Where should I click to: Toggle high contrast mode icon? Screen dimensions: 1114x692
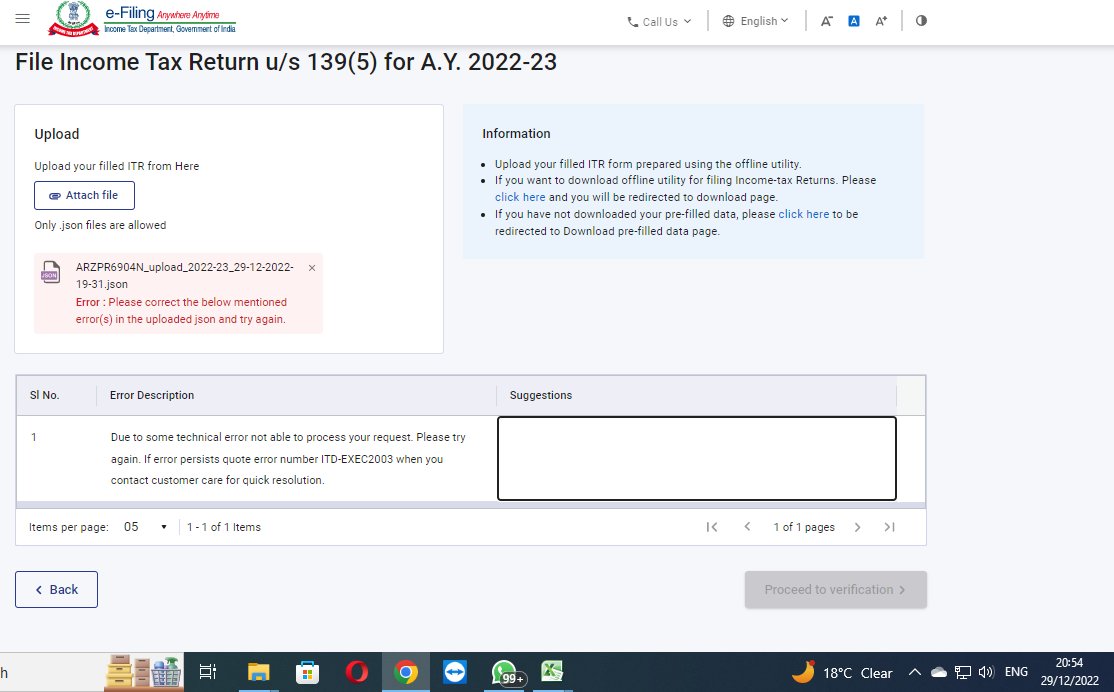[921, 21]
